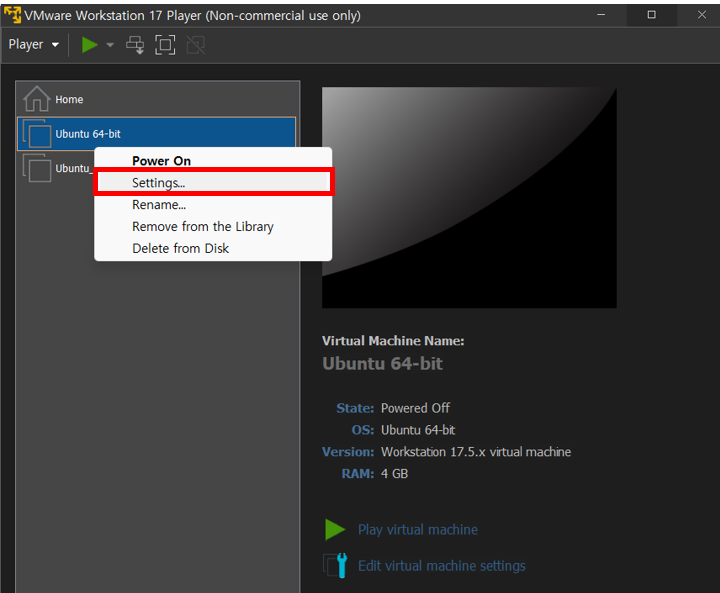Click the virtual machine preview thumbnail
The width and height of the screenshot is (720, 593).
click(x=469, y=198)
